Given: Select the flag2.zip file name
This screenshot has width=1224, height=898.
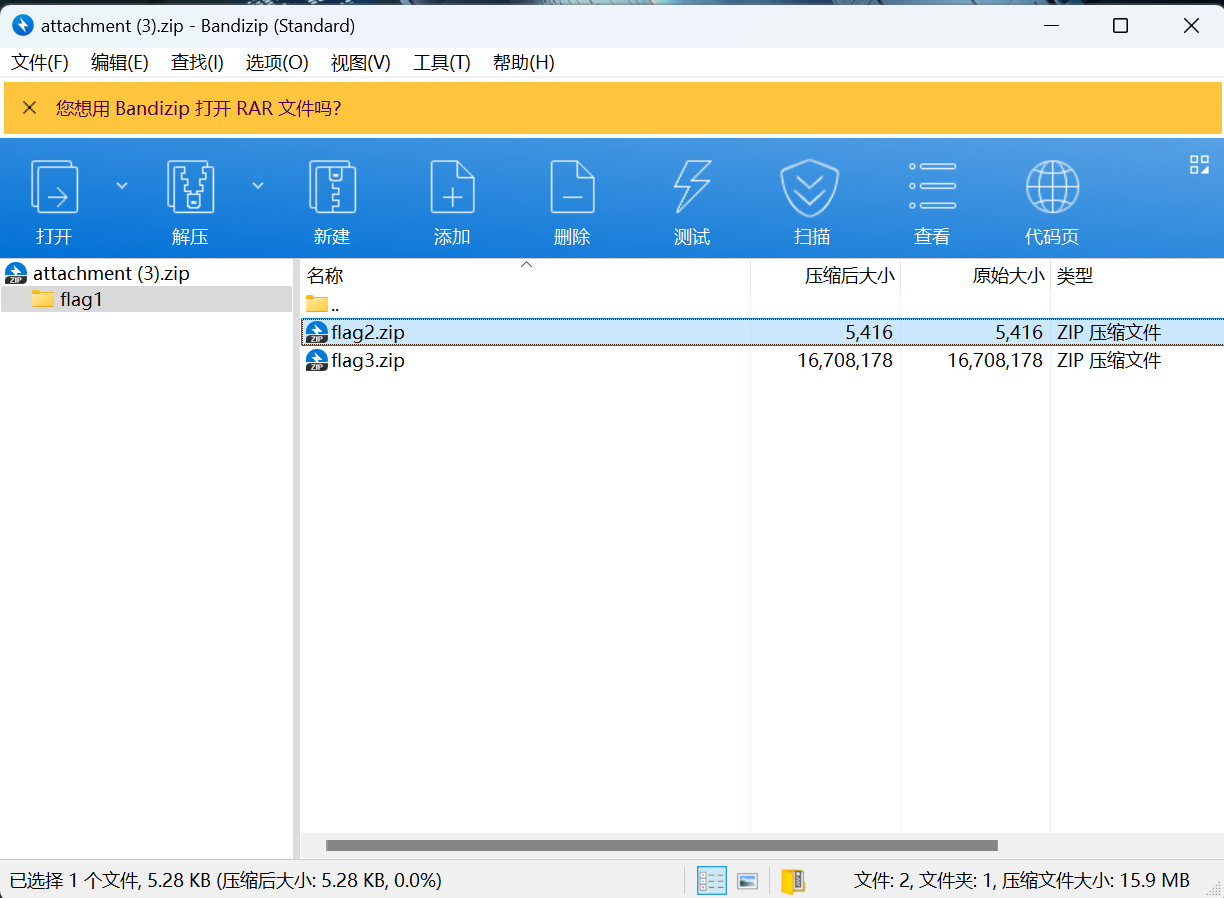Looking at the screenshot, I should (x=368, y=332).
